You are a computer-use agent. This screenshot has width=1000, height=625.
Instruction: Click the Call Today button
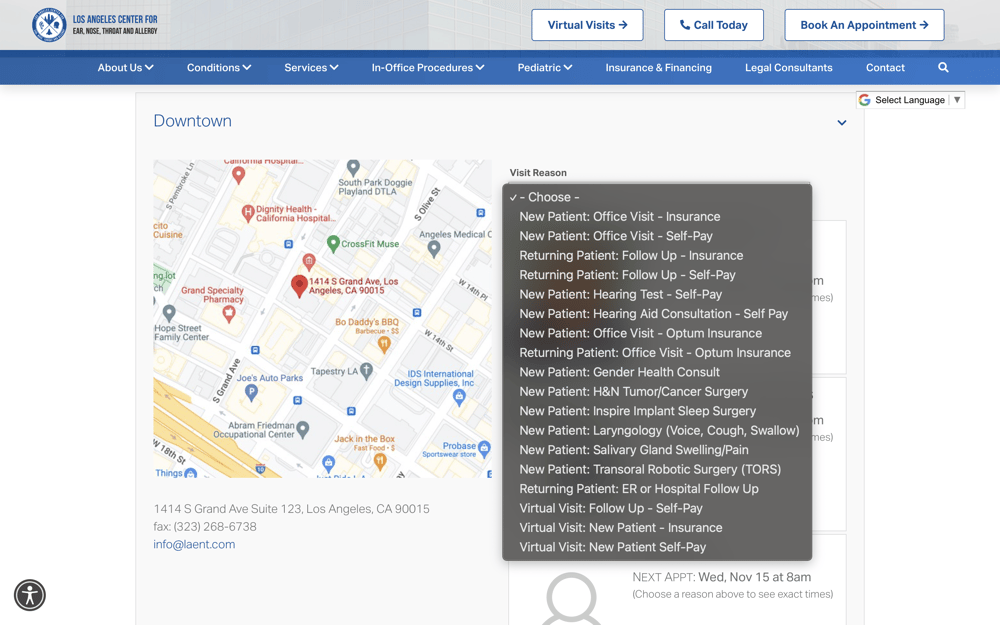[x=714, y=25]
